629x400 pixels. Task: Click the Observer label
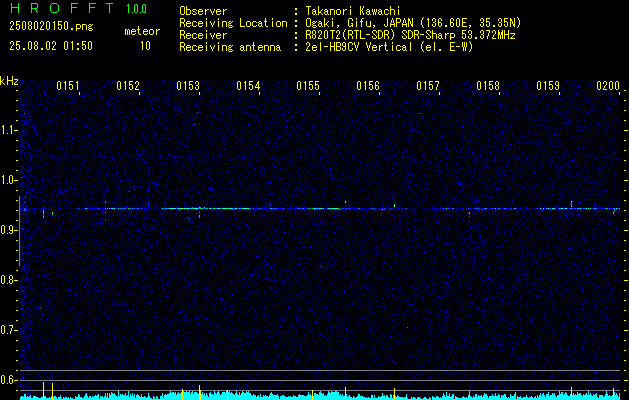(203, 11)
